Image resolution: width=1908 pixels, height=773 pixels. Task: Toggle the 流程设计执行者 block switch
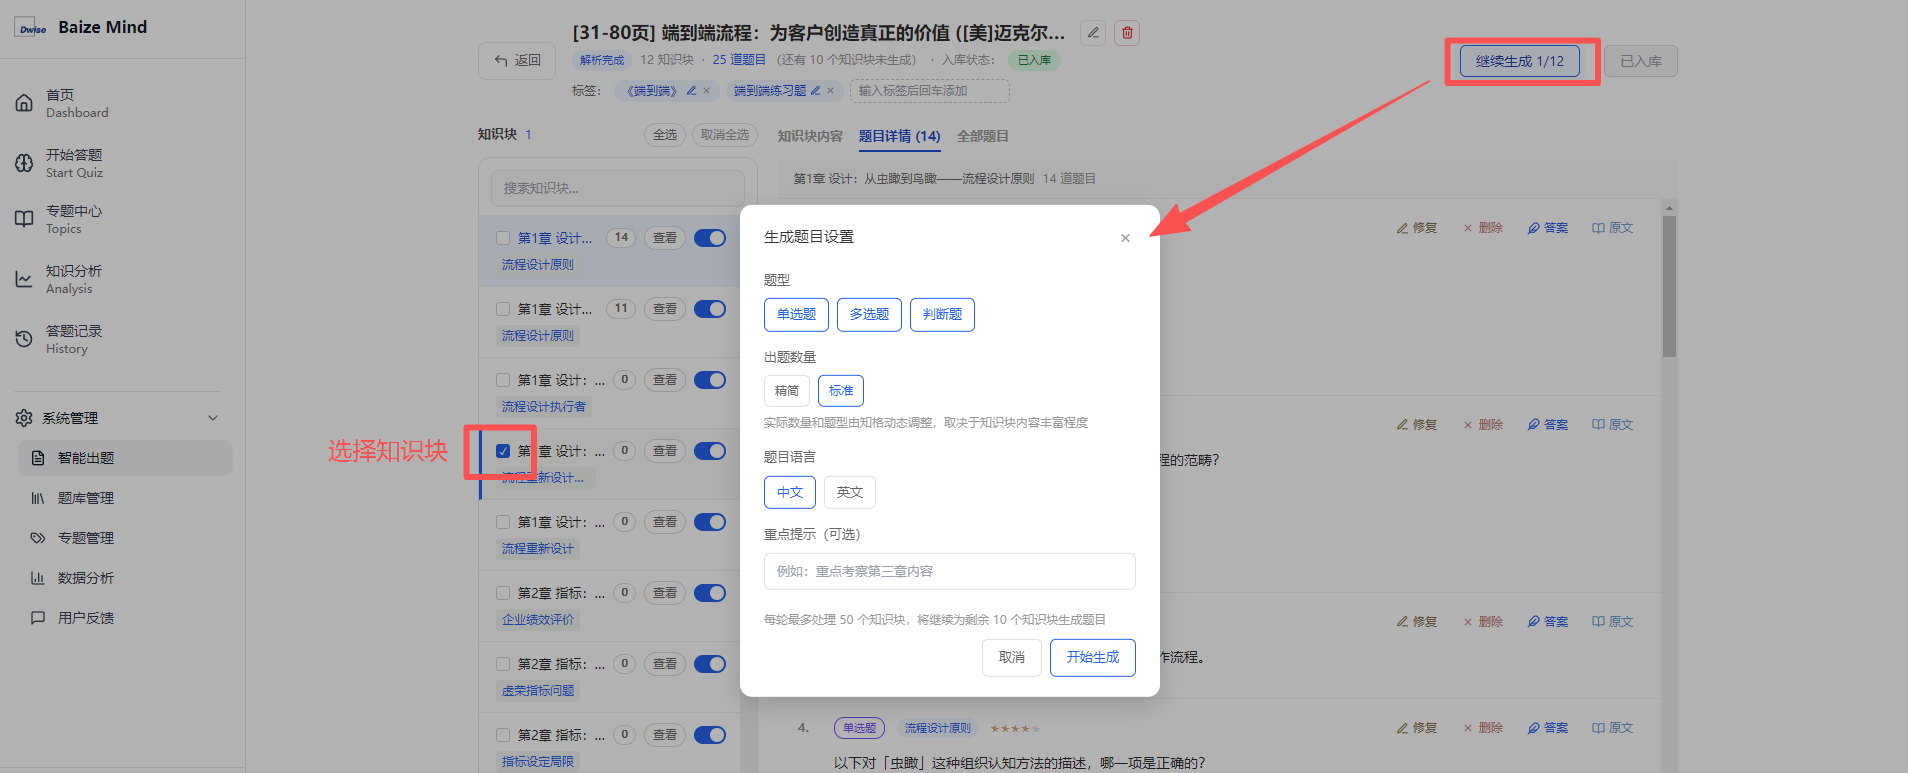pyautogui.click(x=710, y=380)
